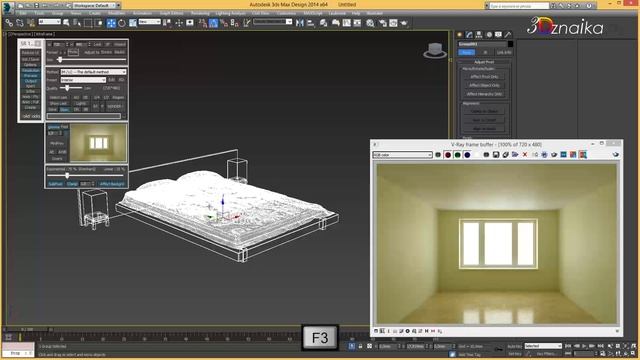The height and width of the screenshot is (360, 640).
Task: Click the Options button in script sidebar
Action: click(x=30, y=65)
